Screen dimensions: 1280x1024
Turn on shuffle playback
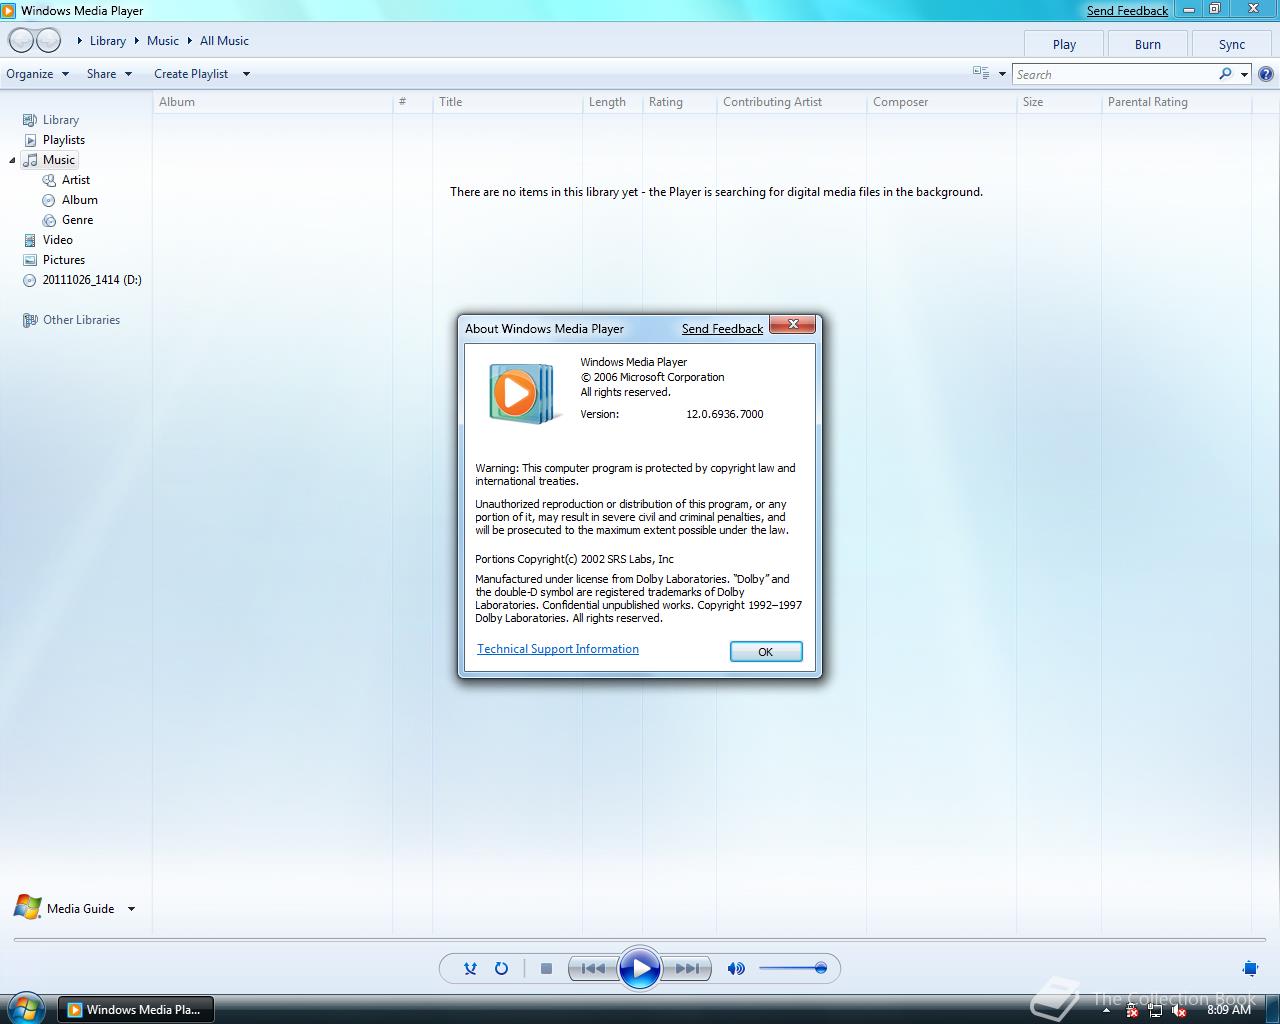[470, 968]
